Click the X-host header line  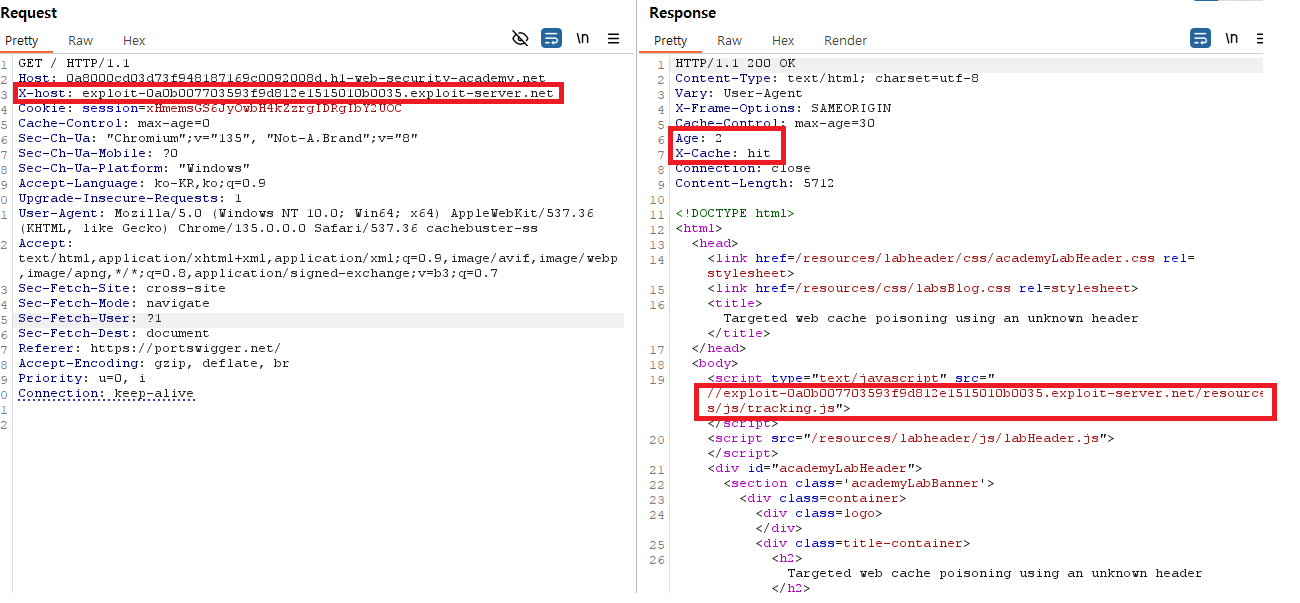point(286,93)
